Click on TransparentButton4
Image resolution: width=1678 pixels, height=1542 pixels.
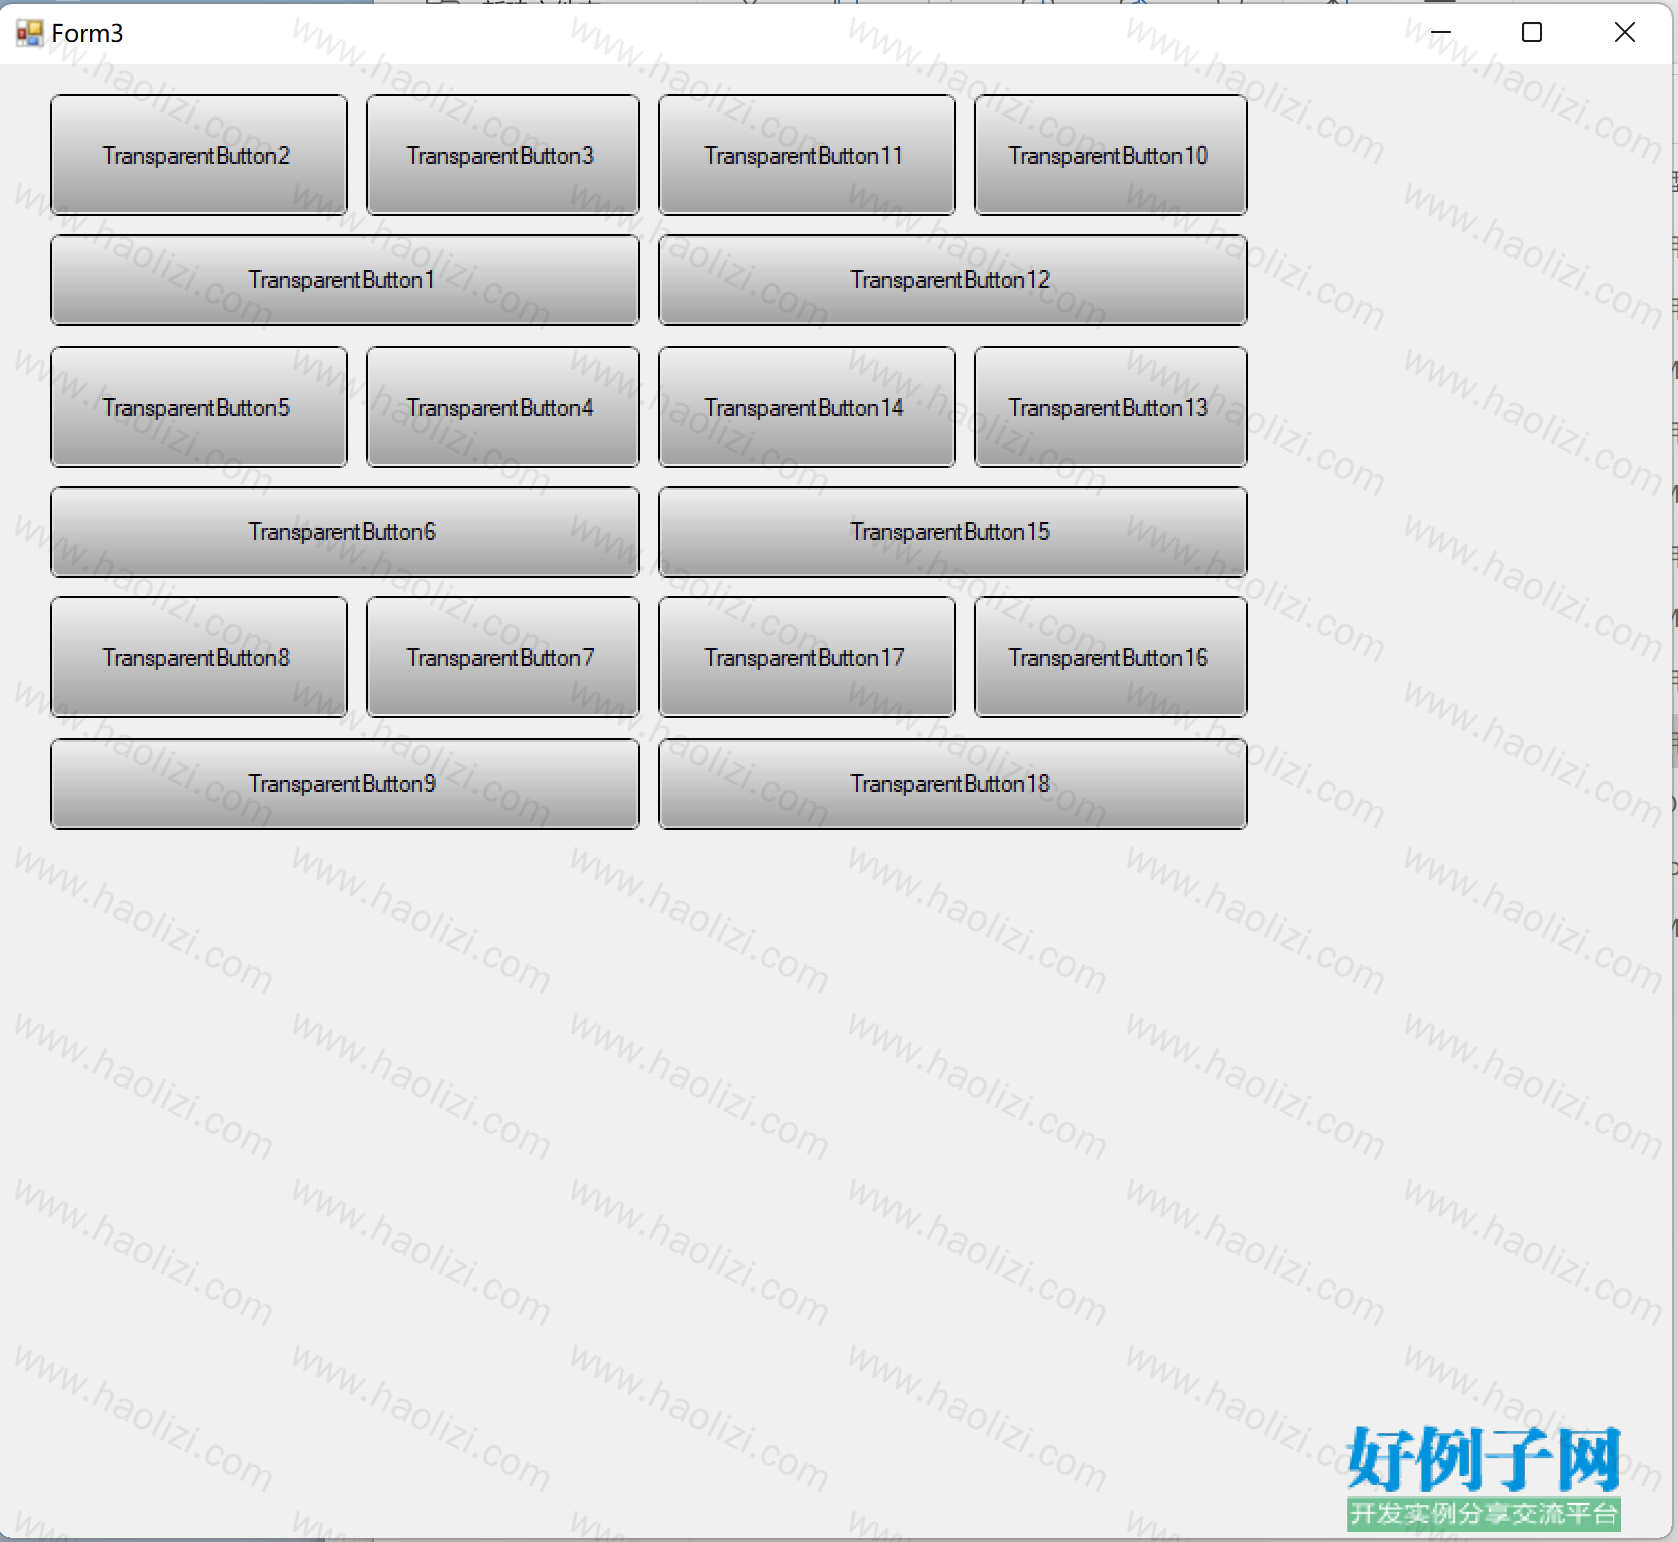tap(503, 407)
